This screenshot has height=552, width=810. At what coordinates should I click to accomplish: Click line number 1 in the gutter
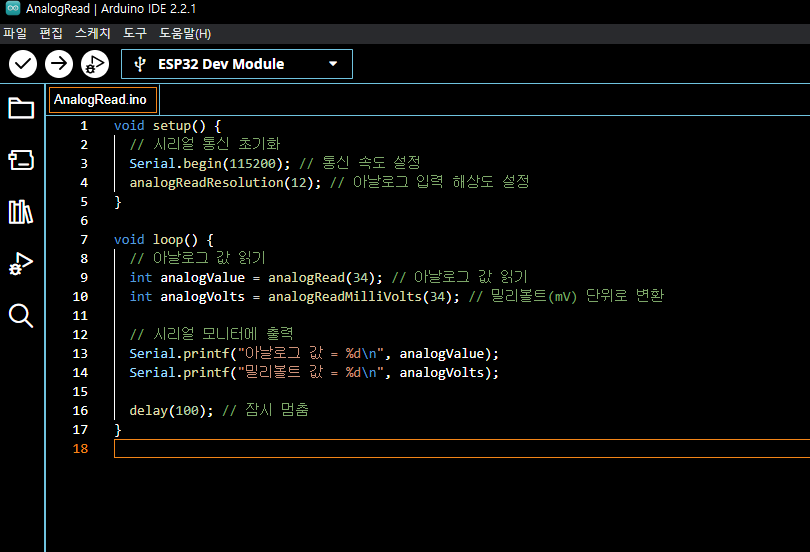pyautogui.click(x=84, y=126)
